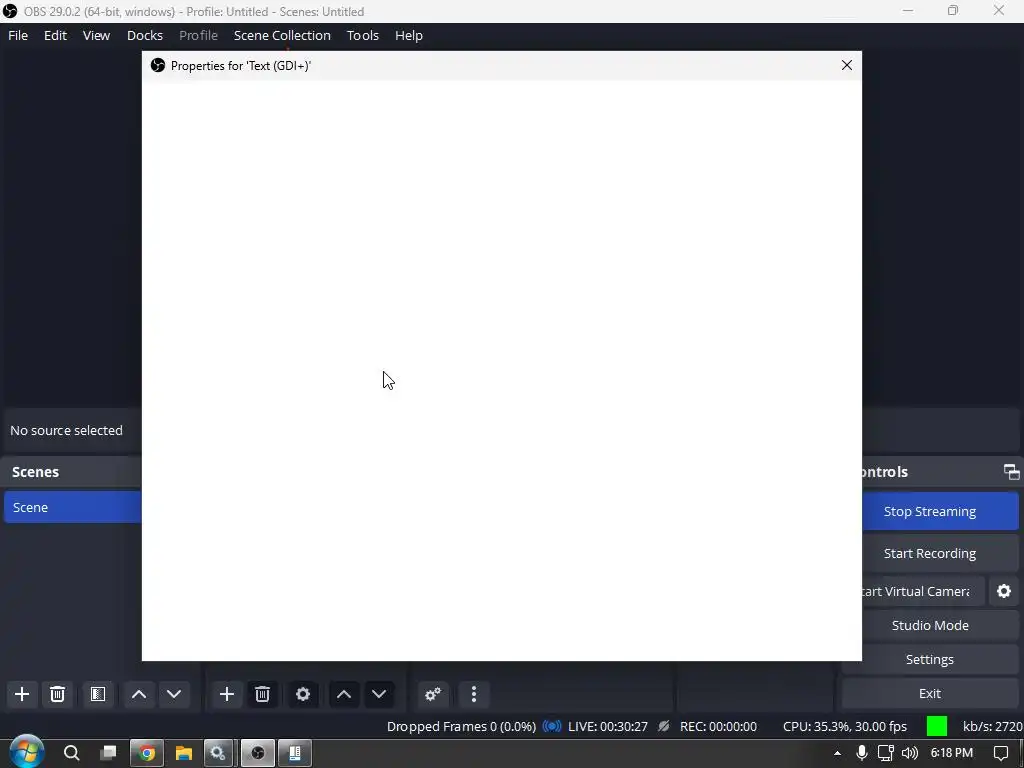This screenshot has width=1024, height=768.
Task: Show hidden tray icons arrow
Action: pyautogui.click(x=837, y=754)
